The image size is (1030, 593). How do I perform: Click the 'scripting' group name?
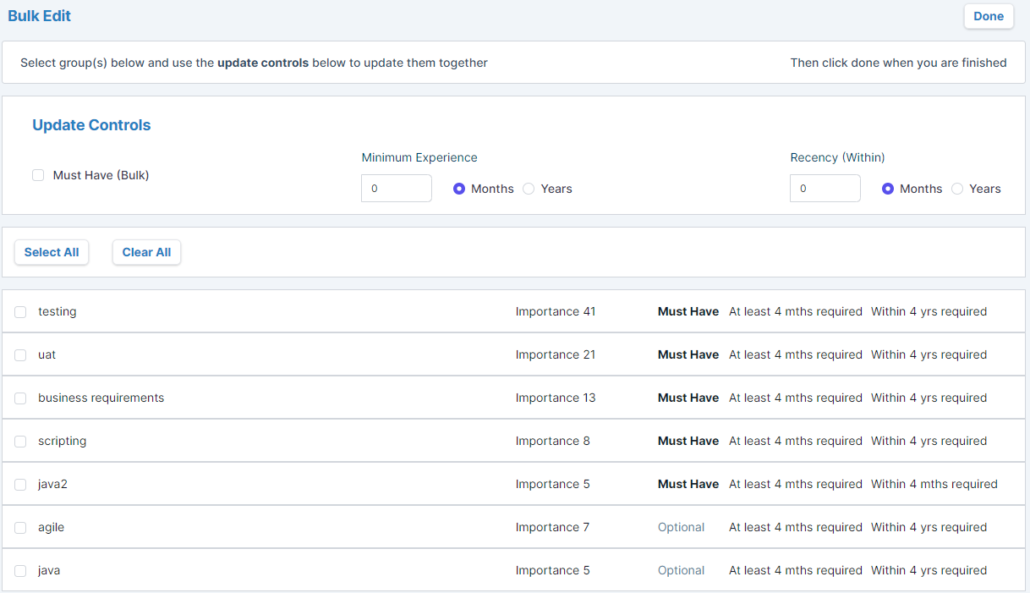coord(62,441)
